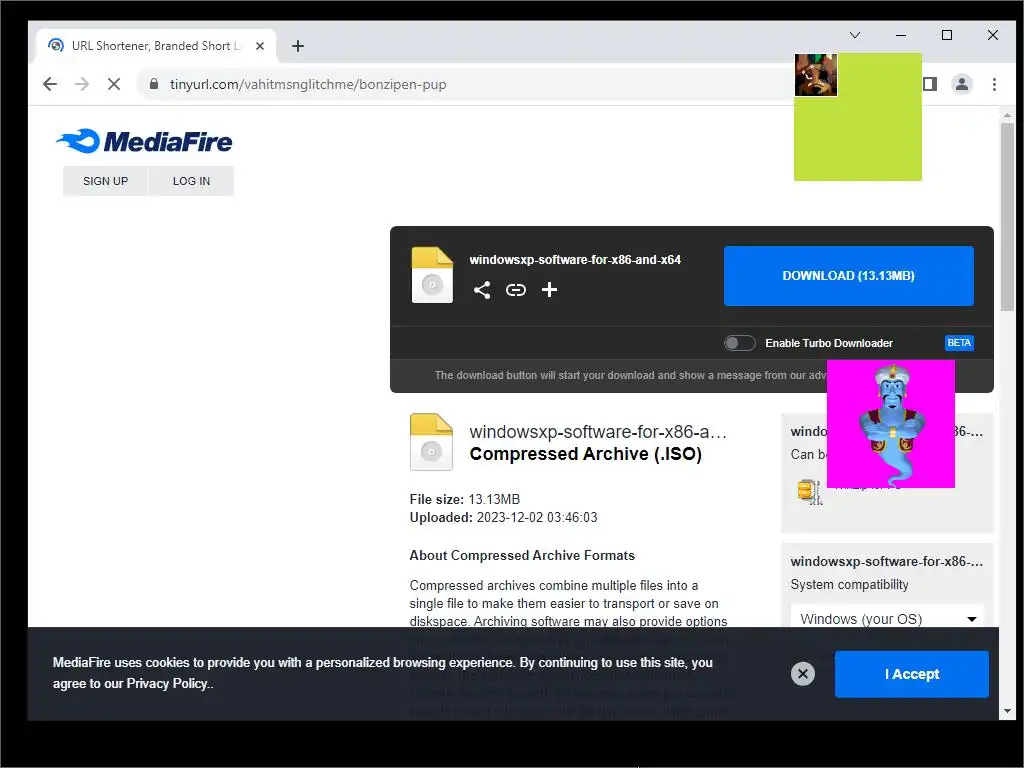Click the padlock site info icon
The image size is (1024, 768).
click(x=154, y=84)
